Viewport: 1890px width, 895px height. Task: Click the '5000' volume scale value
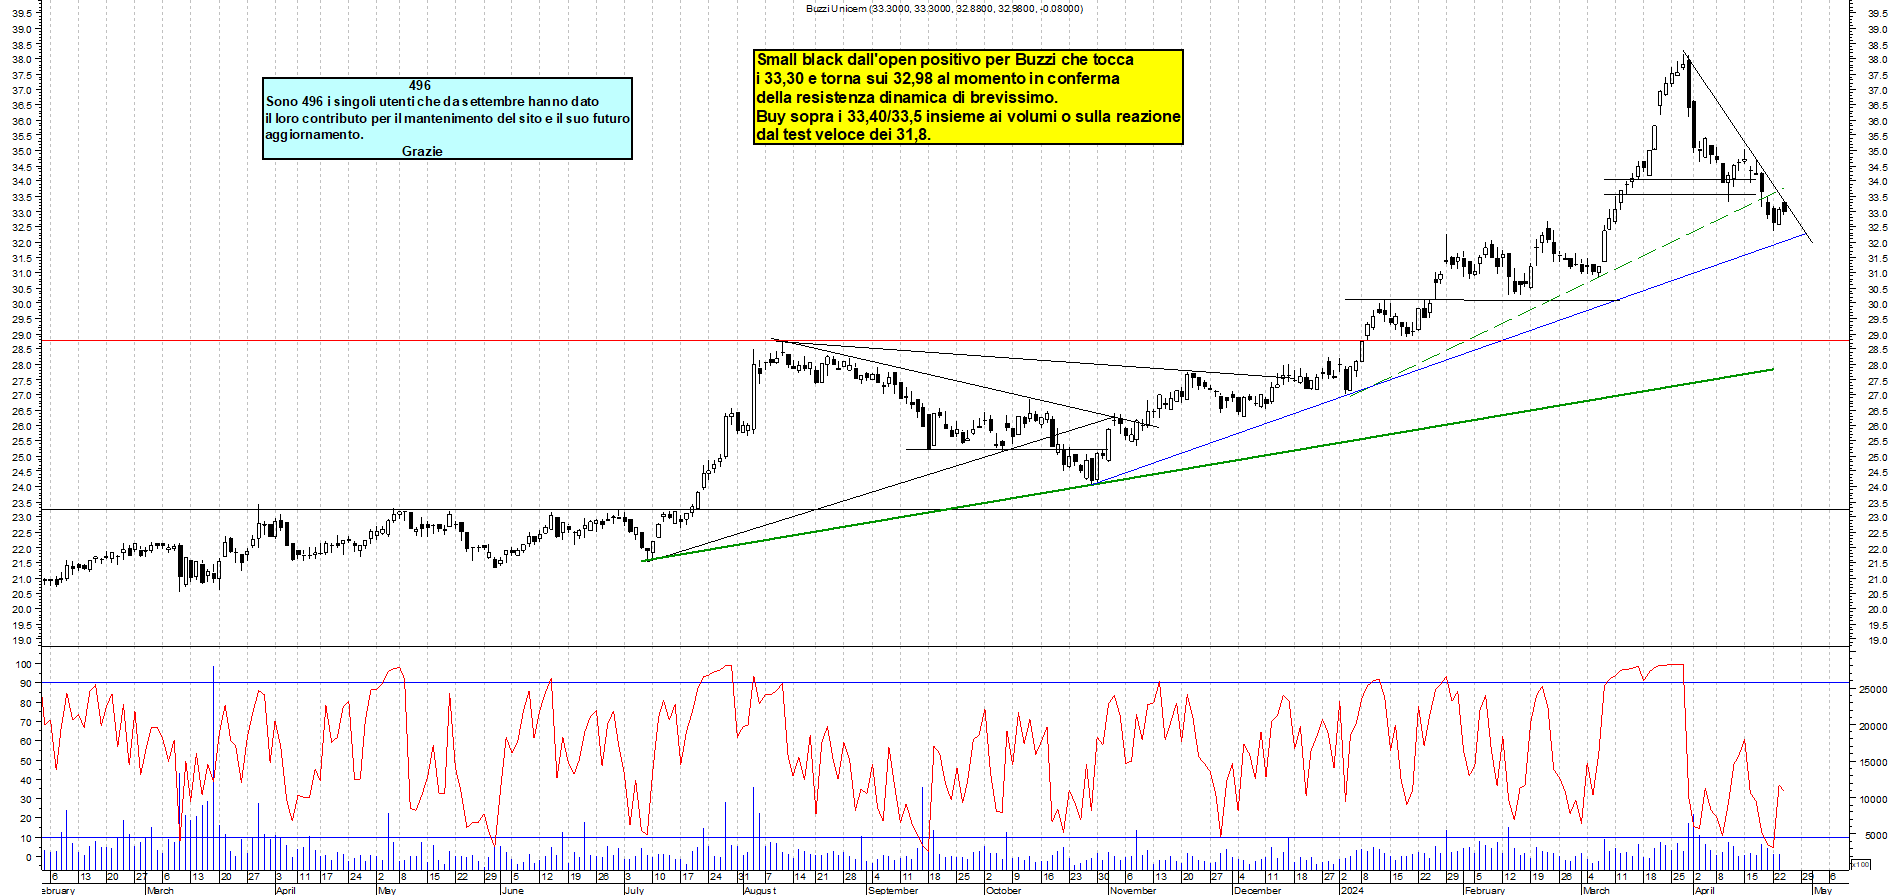click(x=1876, y=836)
